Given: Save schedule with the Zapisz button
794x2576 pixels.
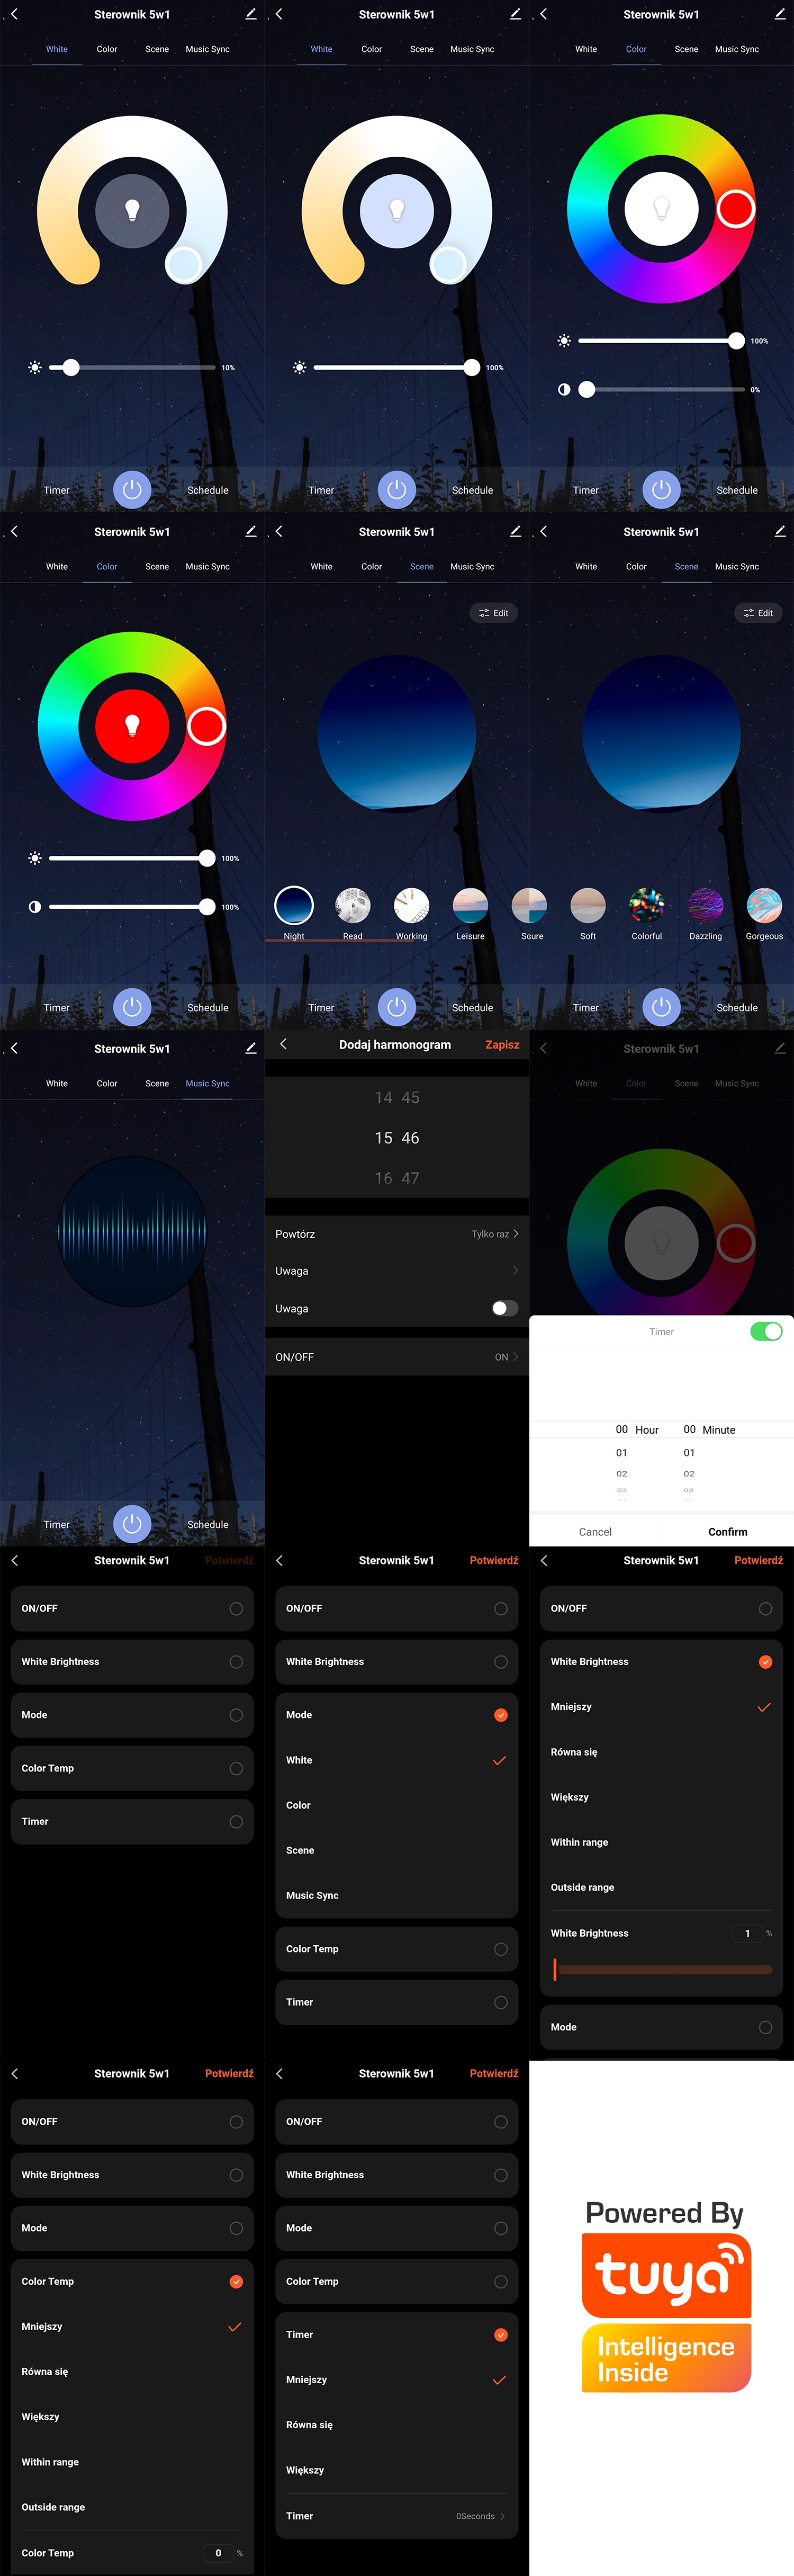Looking at the screenshot, I should point(502,1044).
